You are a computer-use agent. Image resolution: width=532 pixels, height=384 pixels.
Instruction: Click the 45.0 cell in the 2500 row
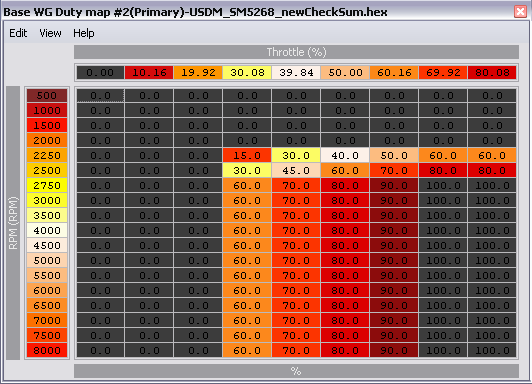(296, 171)
